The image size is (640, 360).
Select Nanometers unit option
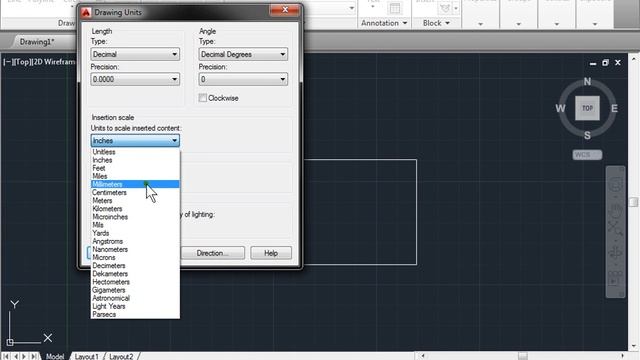pos(135,249)
